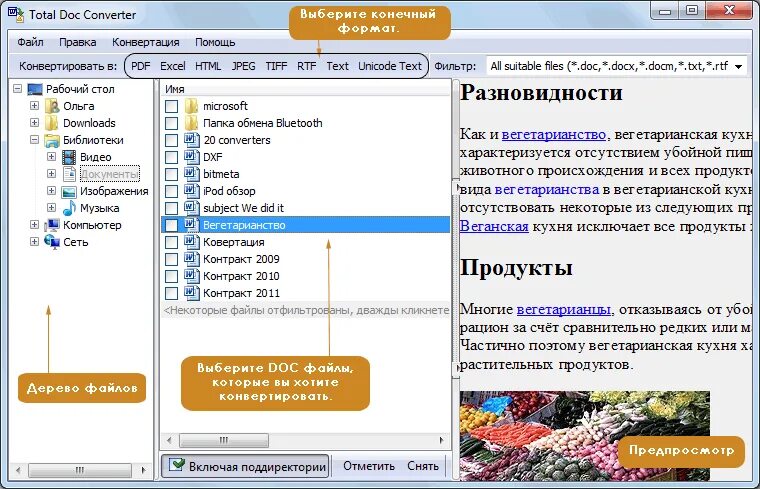
Task: Open the Файл menu
Action: click(31, 42)
